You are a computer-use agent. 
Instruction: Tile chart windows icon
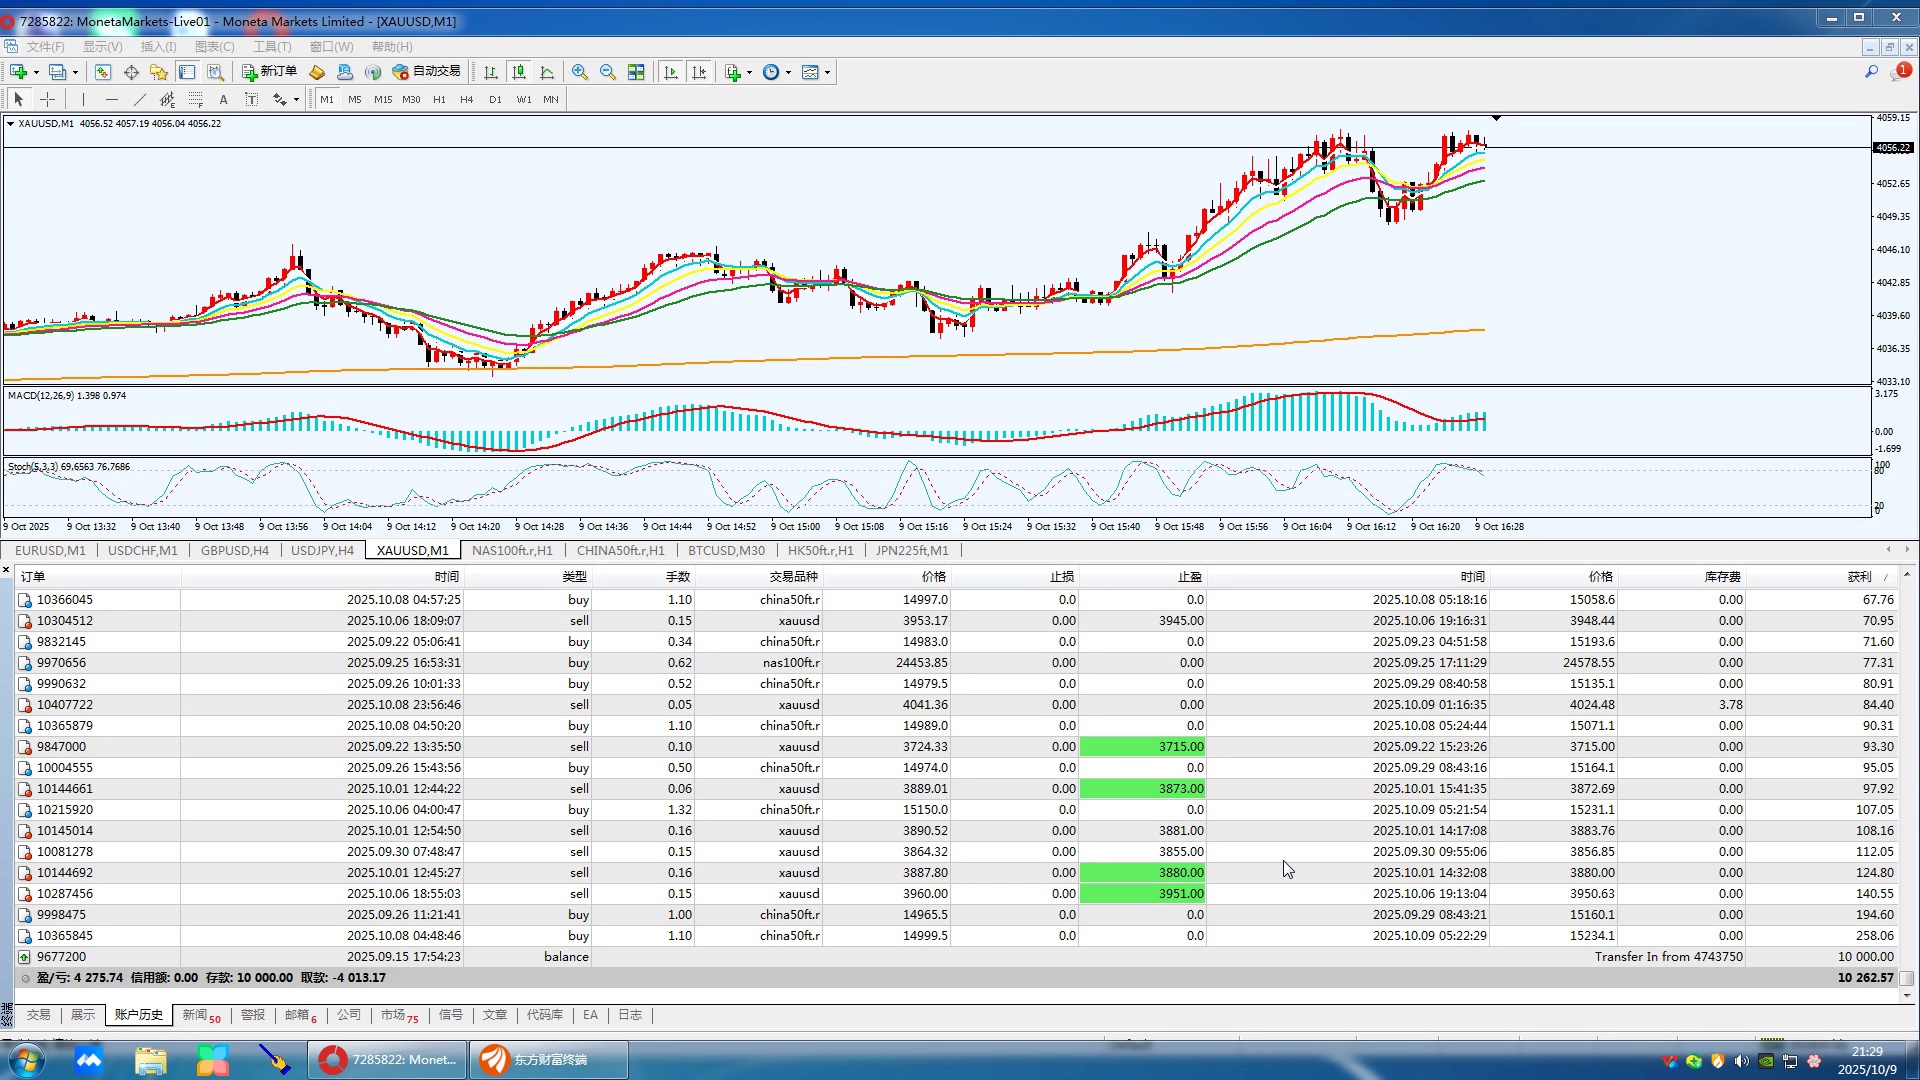tap(636, 72)
